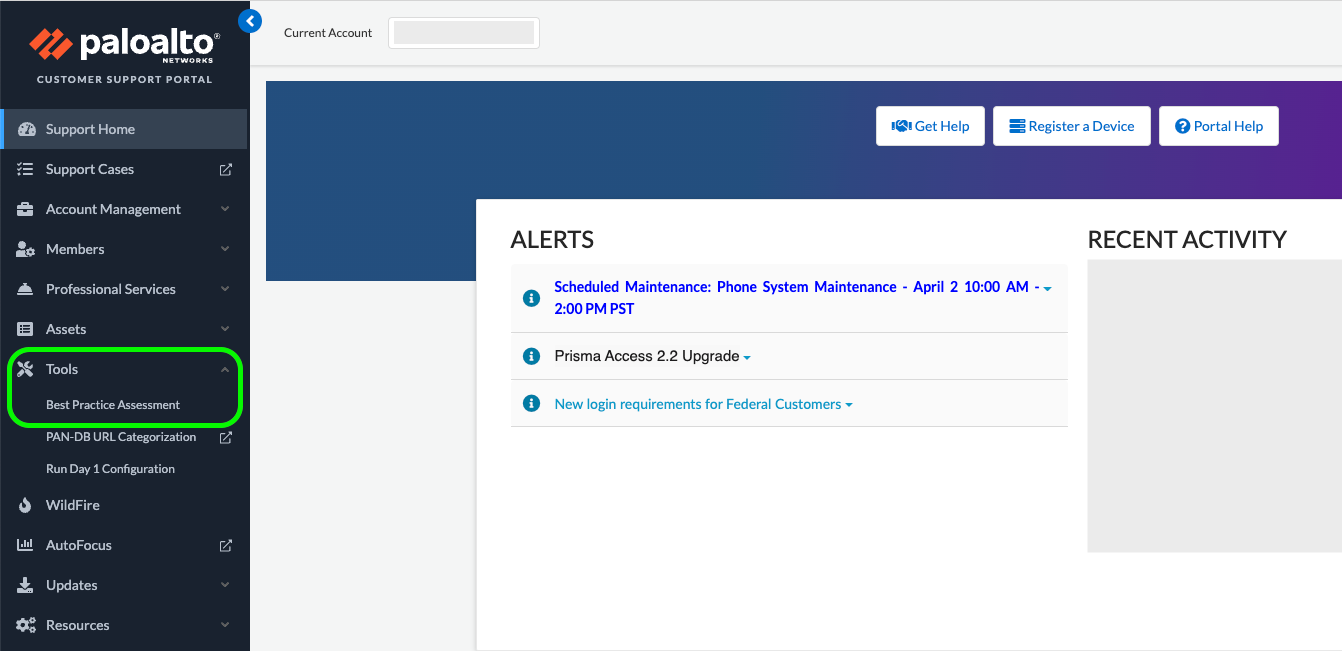Click the Tools wrench icon

point(26,369)
